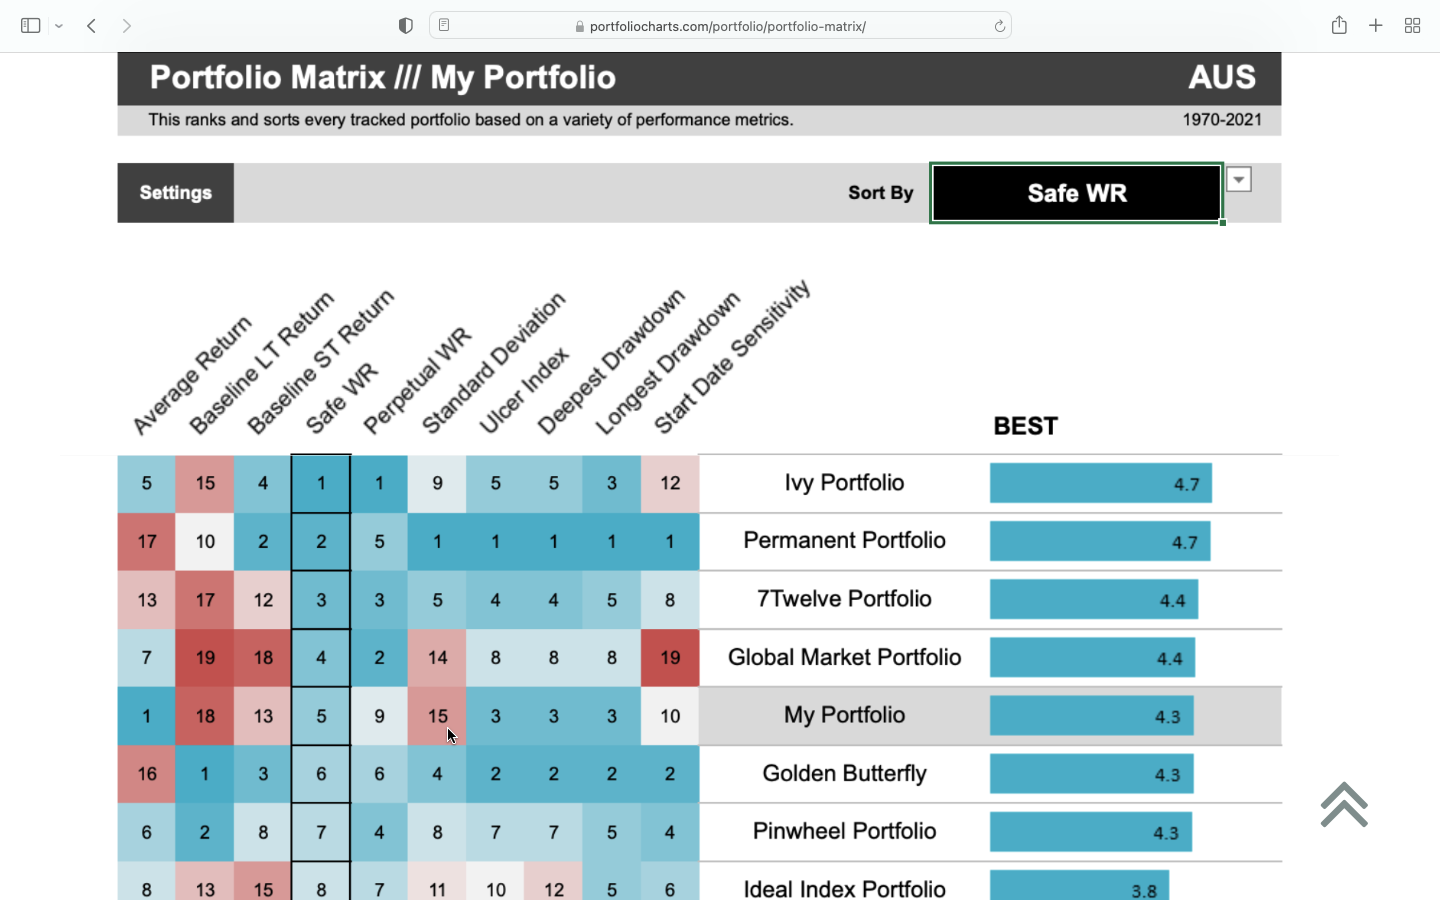The width and height of the screenshot is (1440, 900).
Task: Reload the portfoliocharts page
Action: [999, 26]
